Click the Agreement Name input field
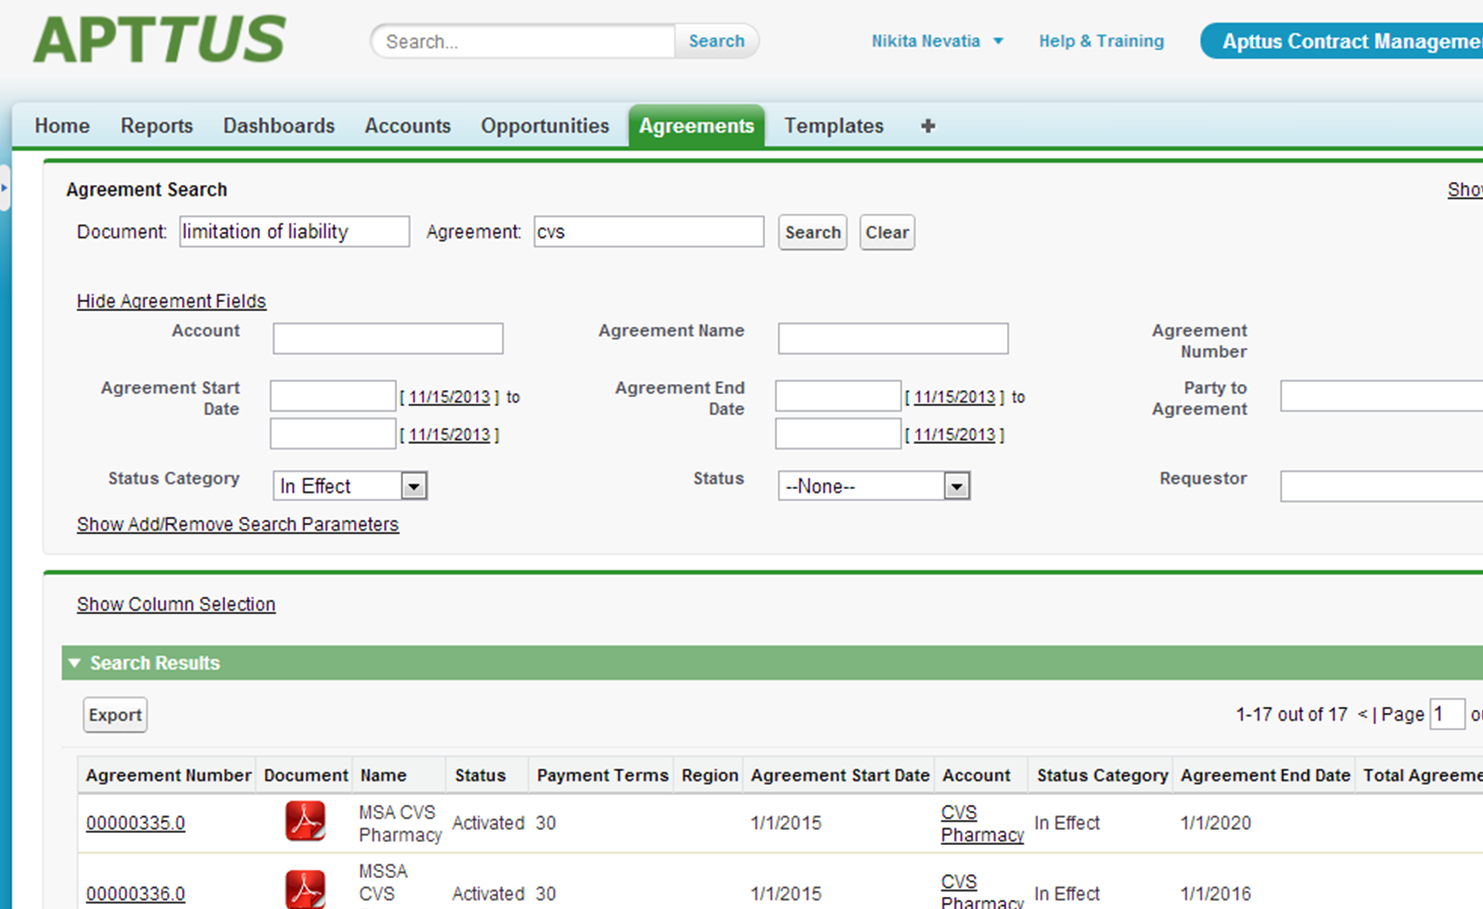Screen dimensions: 1483x909 (x=893, y=338)
